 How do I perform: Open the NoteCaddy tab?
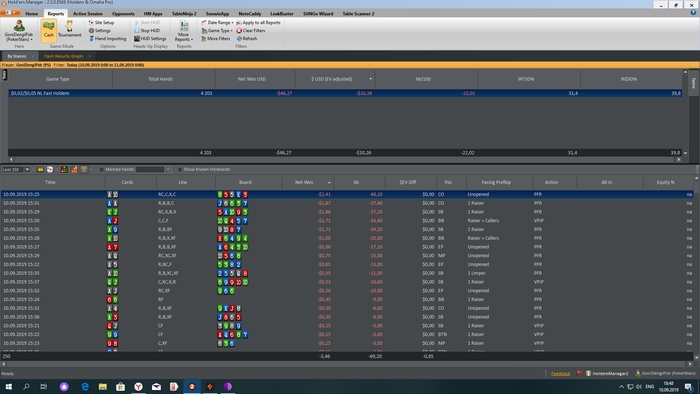pos(250,13)
